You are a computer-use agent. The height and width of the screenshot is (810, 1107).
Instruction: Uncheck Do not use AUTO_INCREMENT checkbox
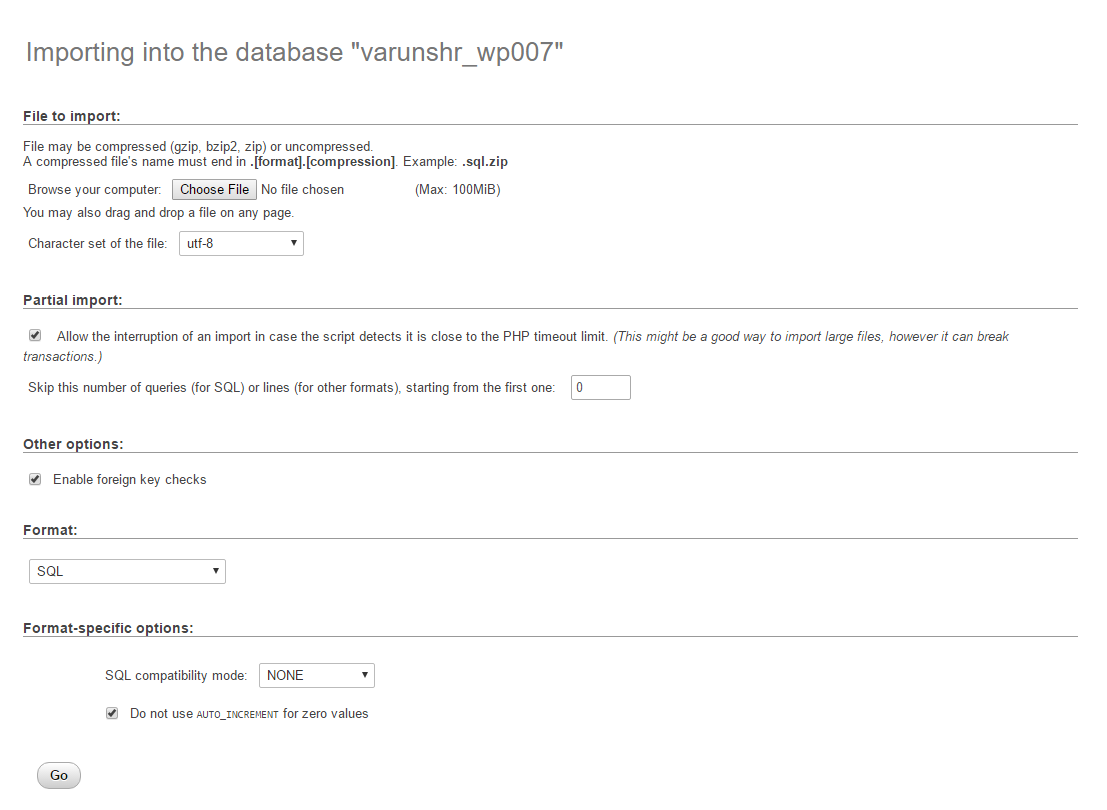112,713
